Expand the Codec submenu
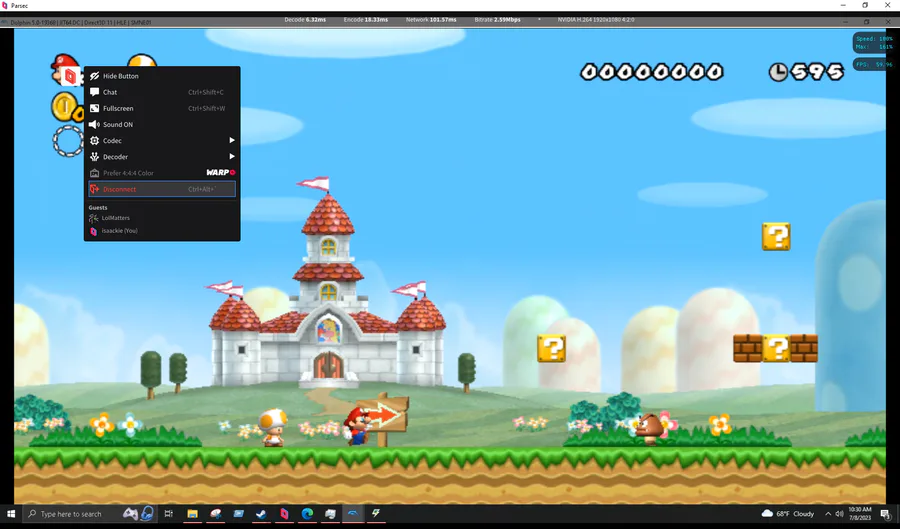 (x=162, y=140)
